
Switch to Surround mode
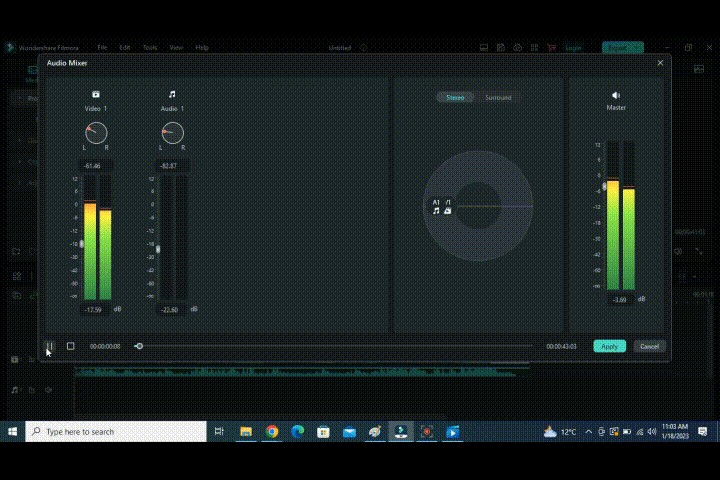coord(498,97)
